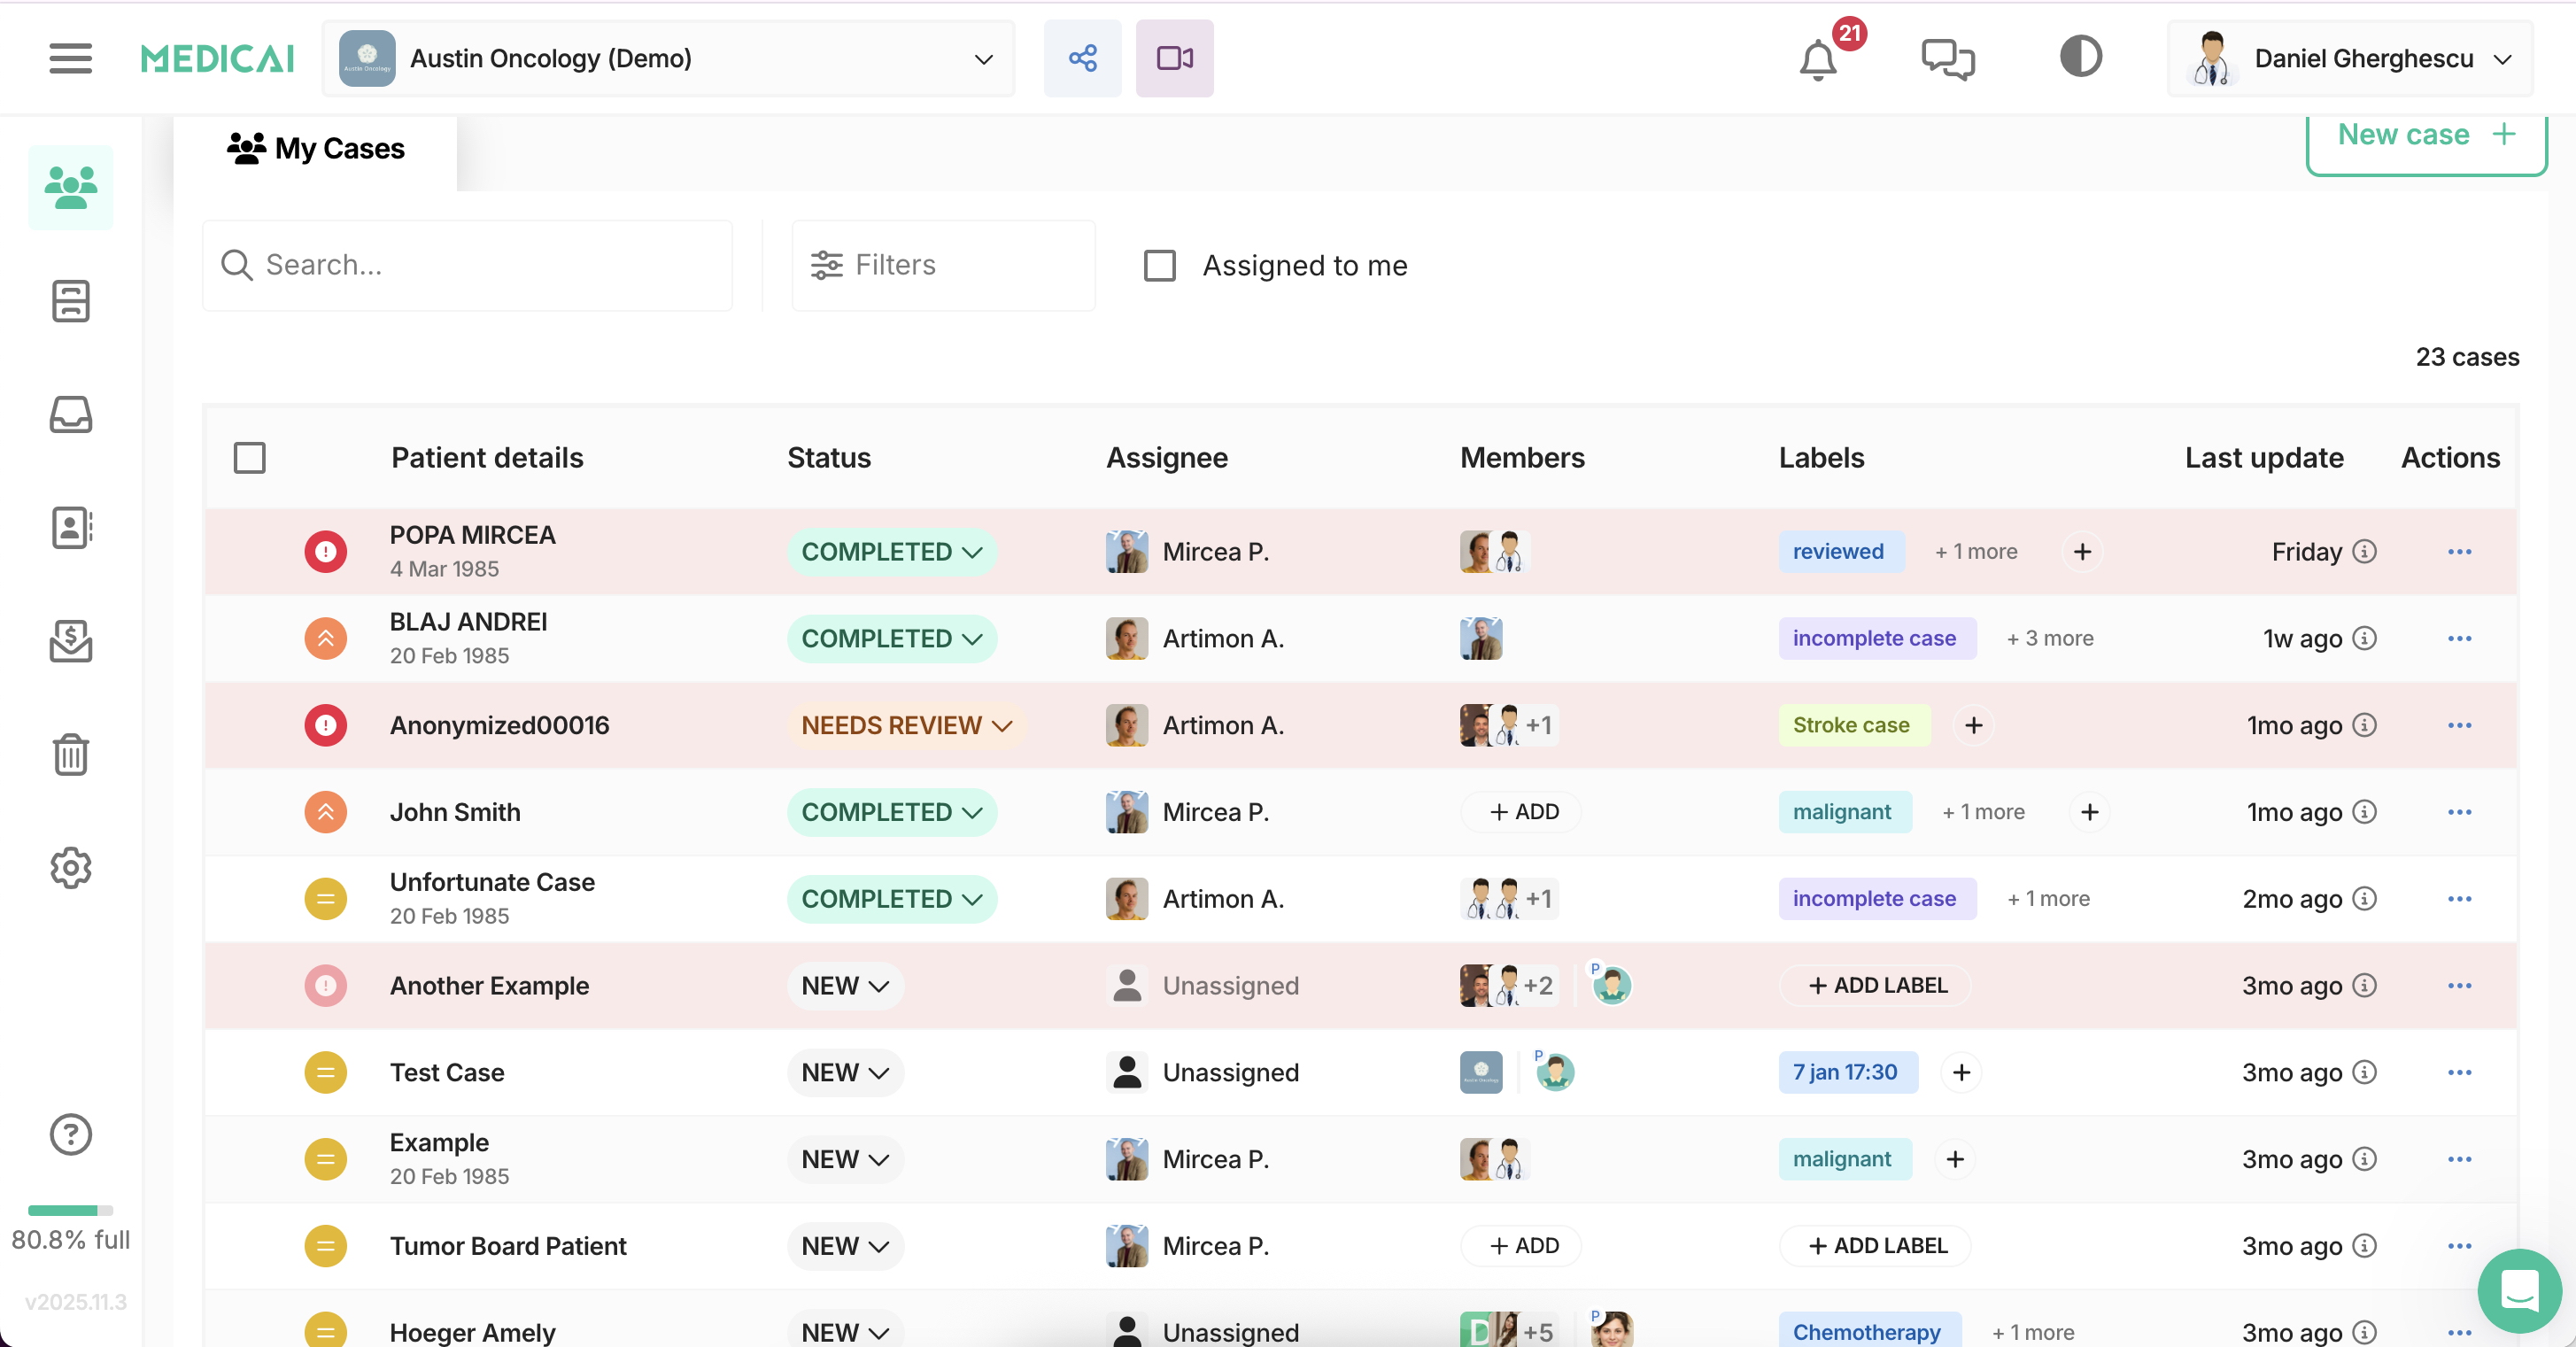Change the COMPLETED status of John Smith

pos(891,812)
